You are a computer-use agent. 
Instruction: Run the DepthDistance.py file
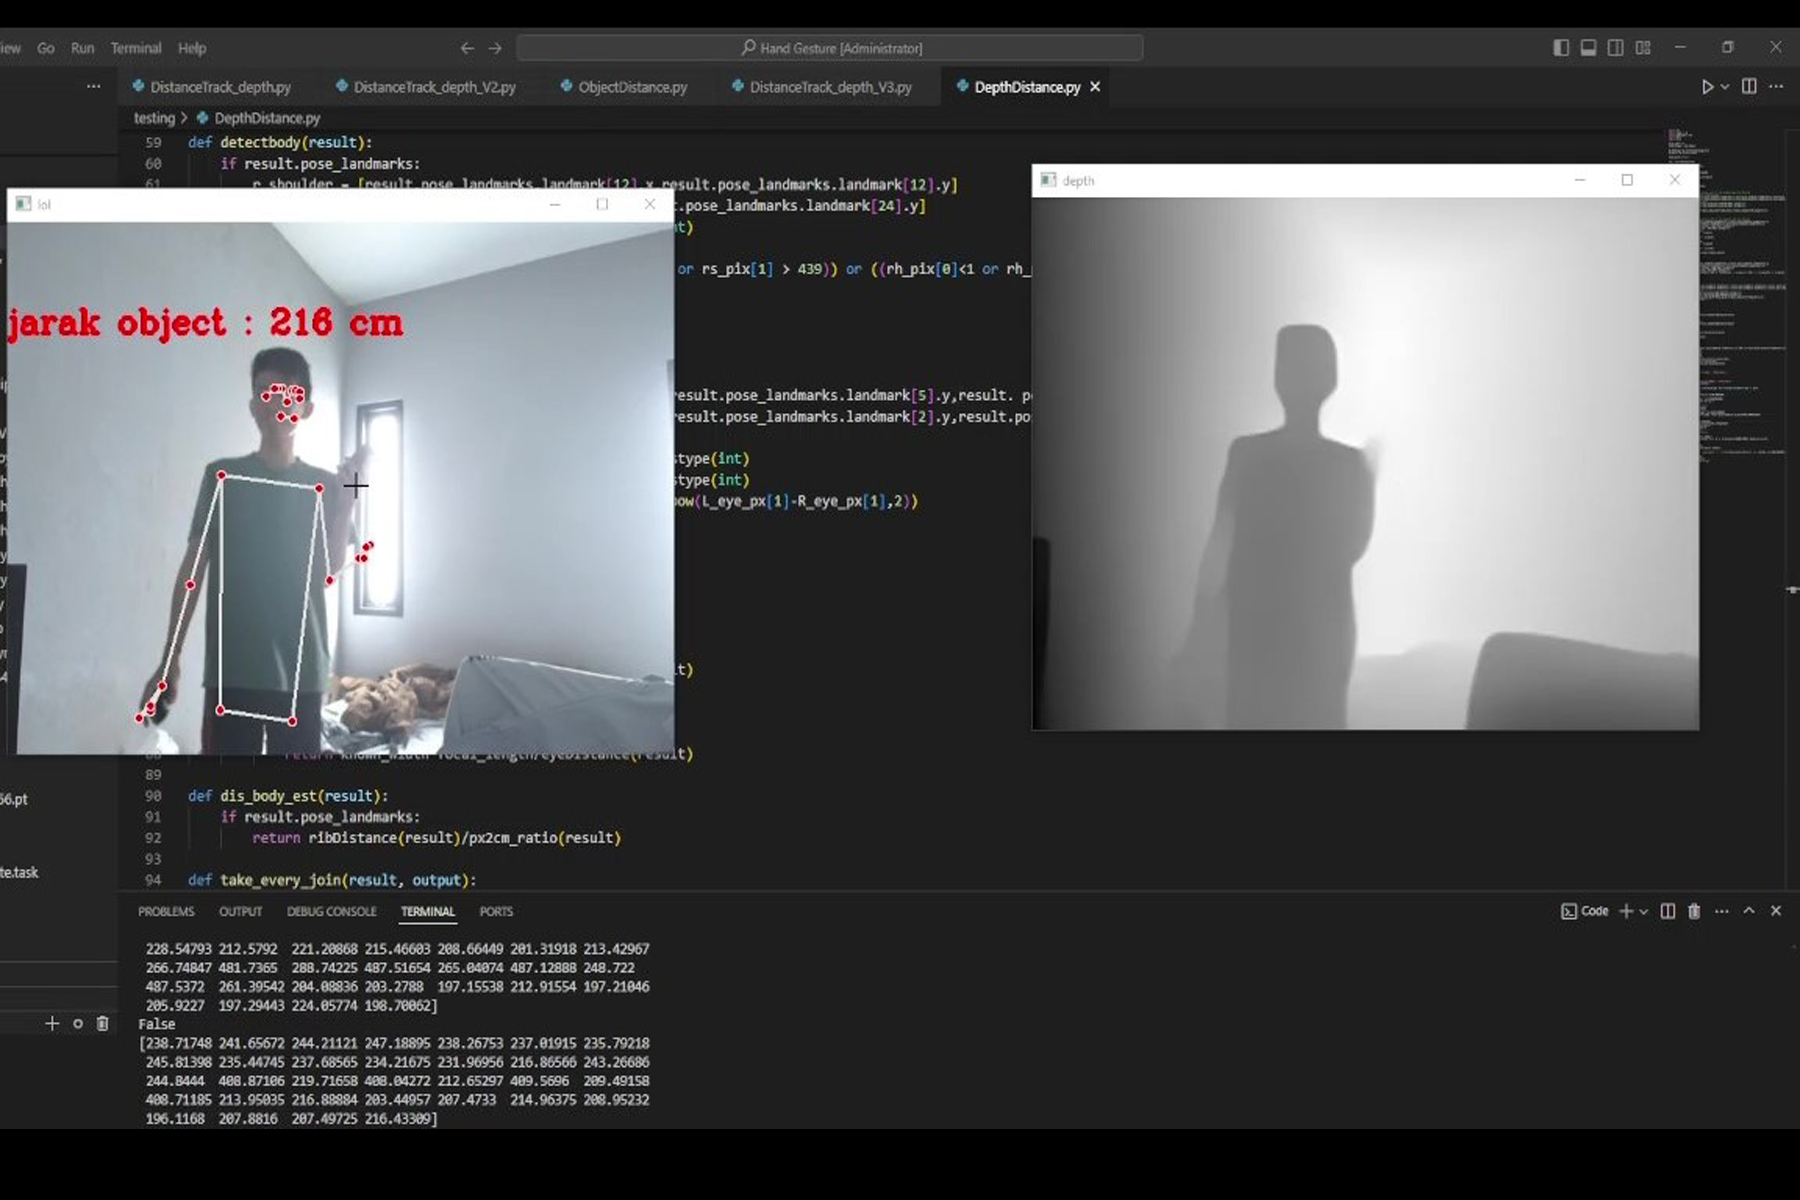click(x=1707, y=86)
